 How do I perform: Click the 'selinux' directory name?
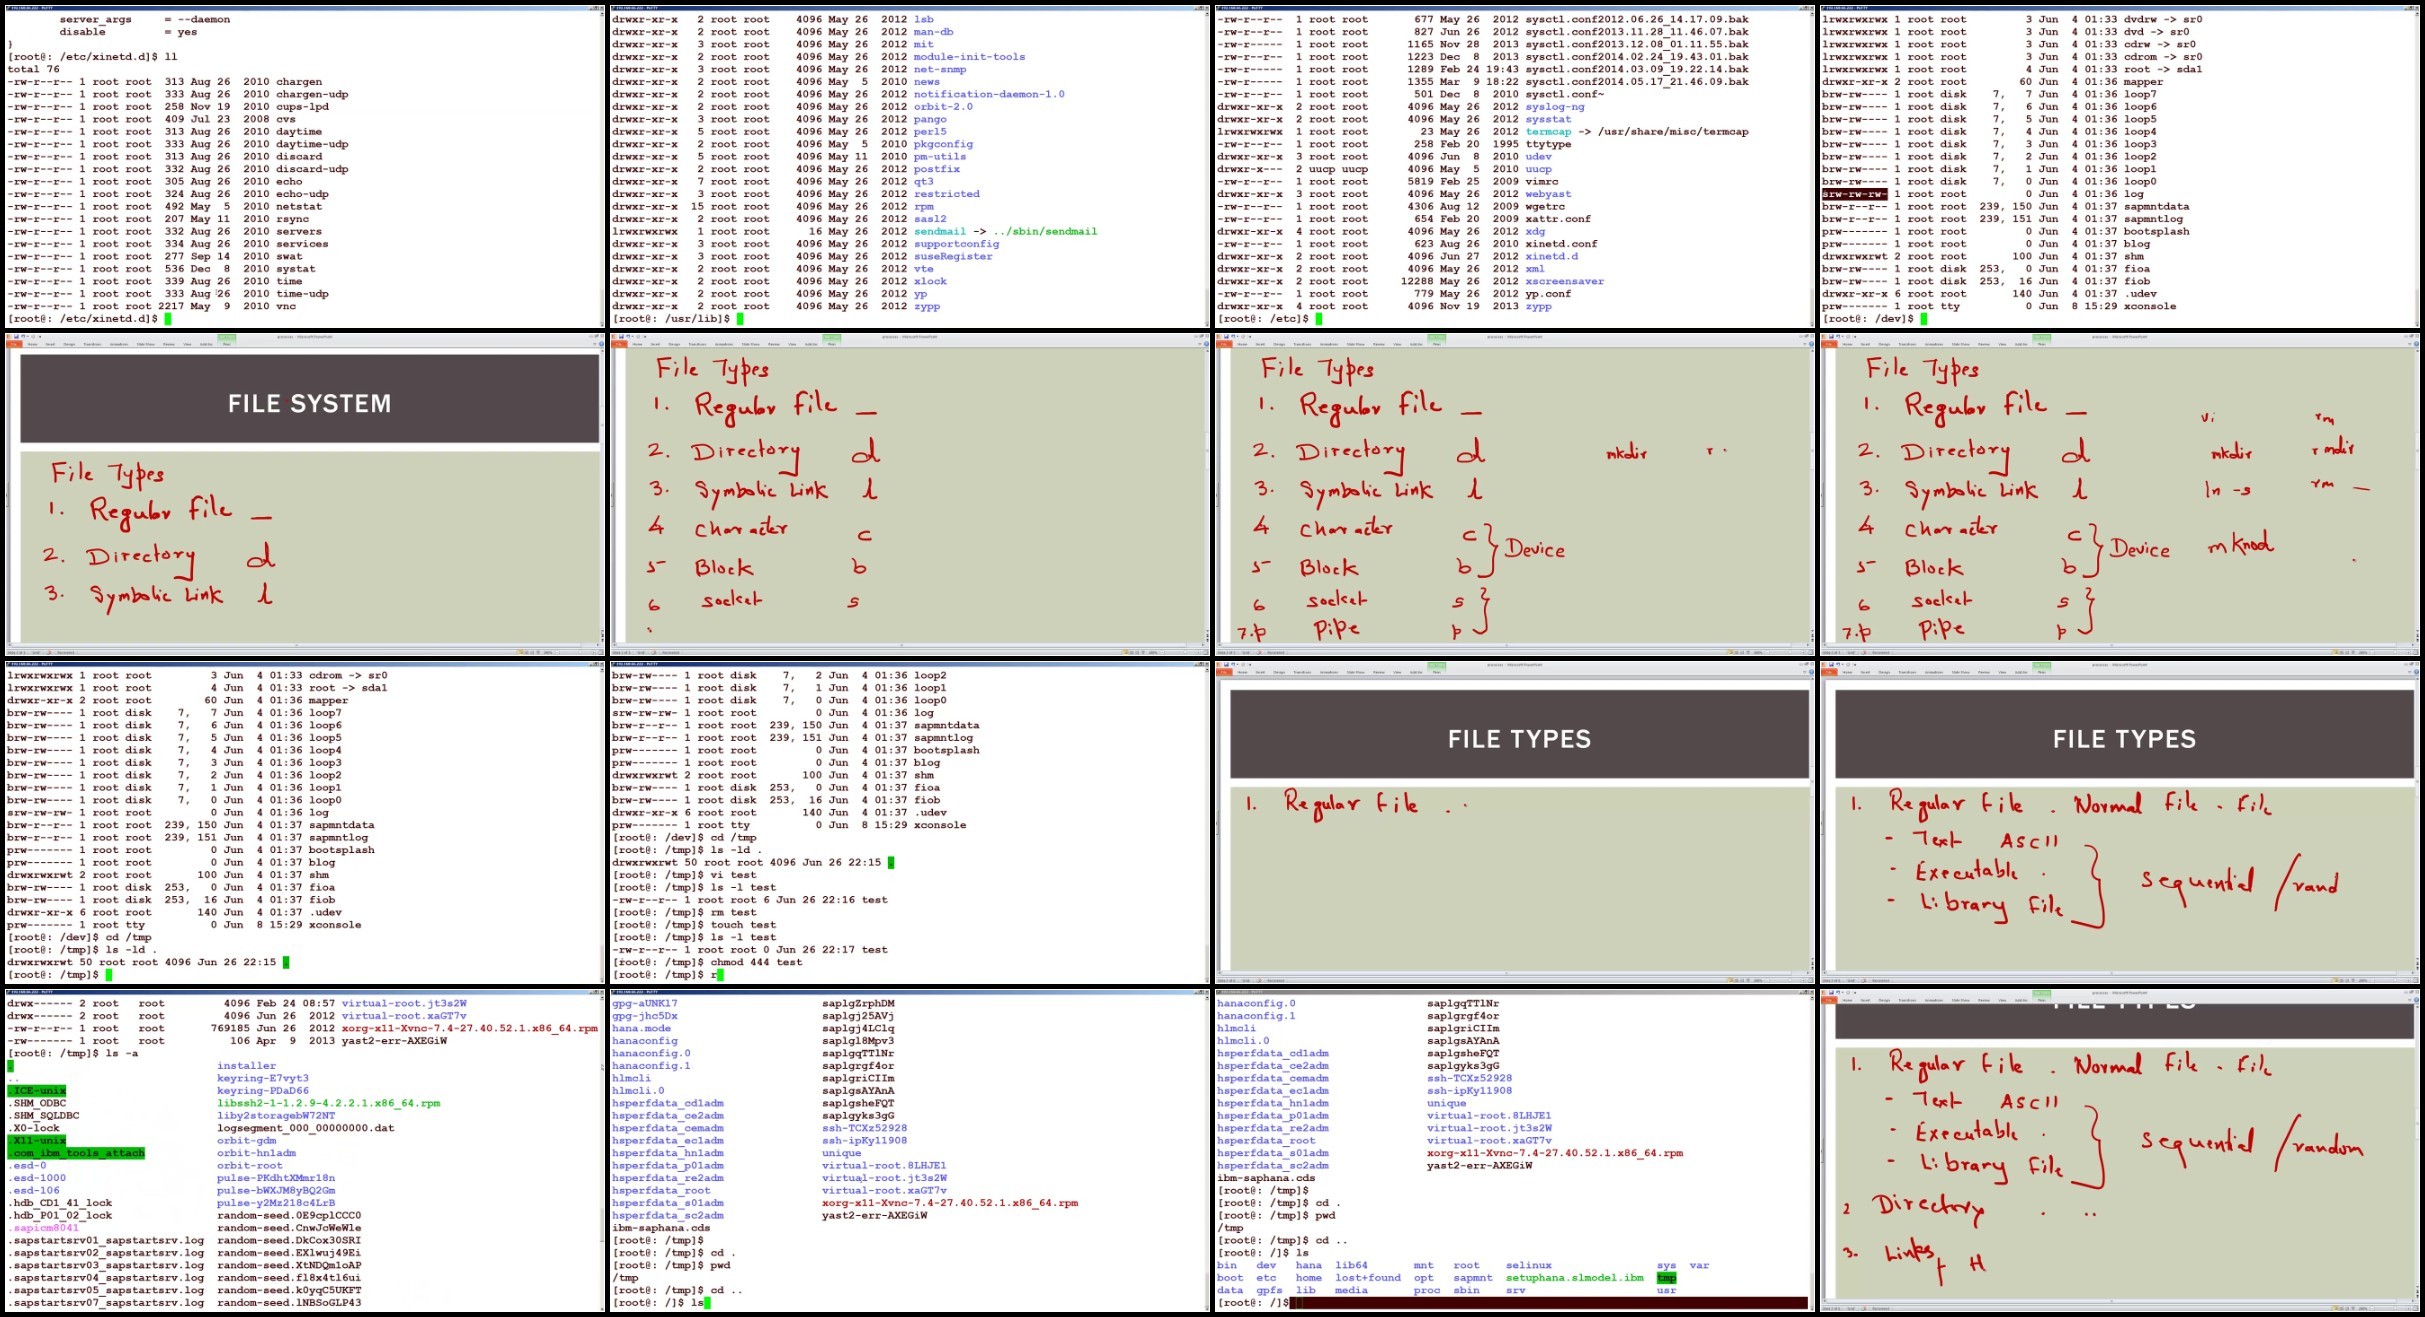click(x=1529, y=1265)
